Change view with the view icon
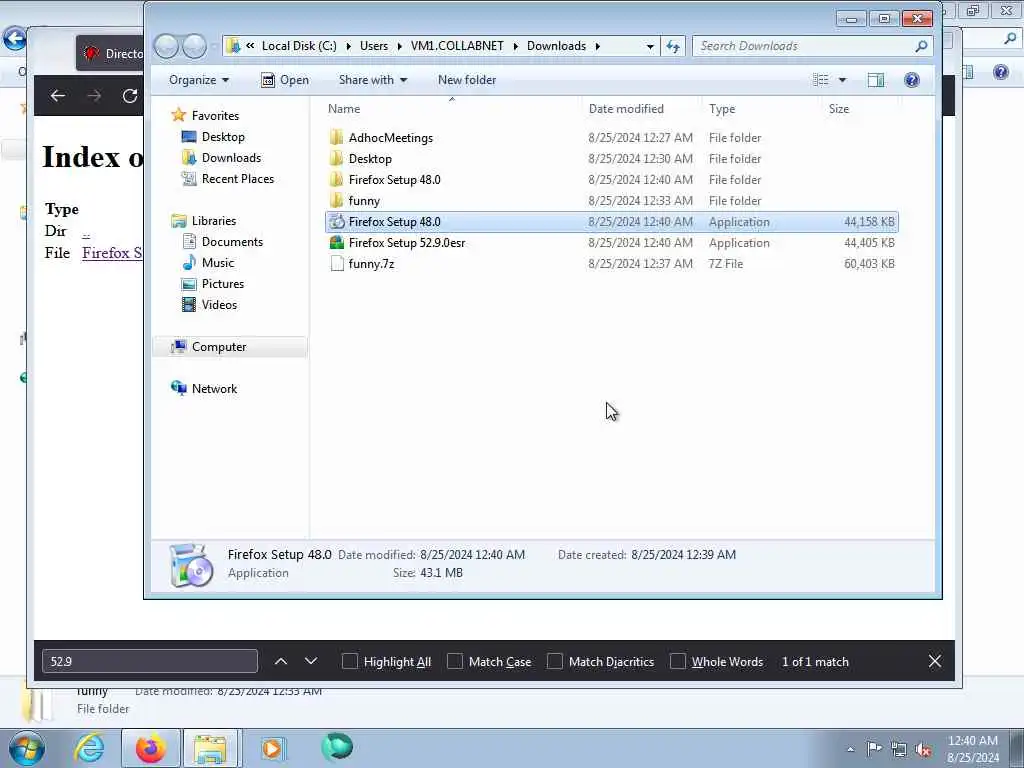 [820, 80]
